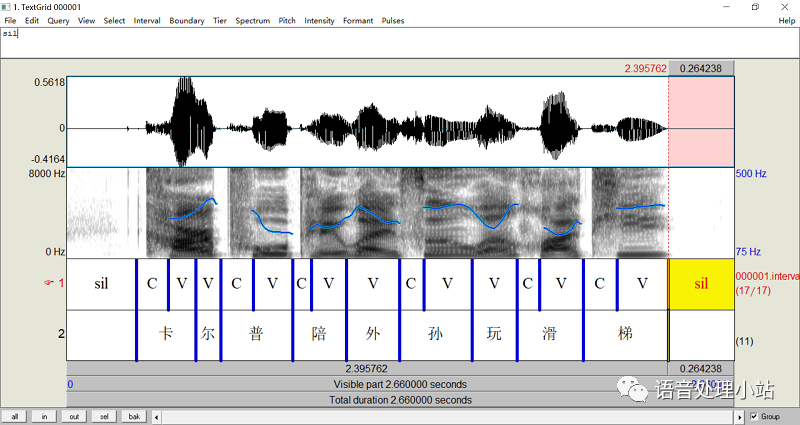Screen dimensions: 800x425
Task: Open the View menu
Action: click(86, 21)
